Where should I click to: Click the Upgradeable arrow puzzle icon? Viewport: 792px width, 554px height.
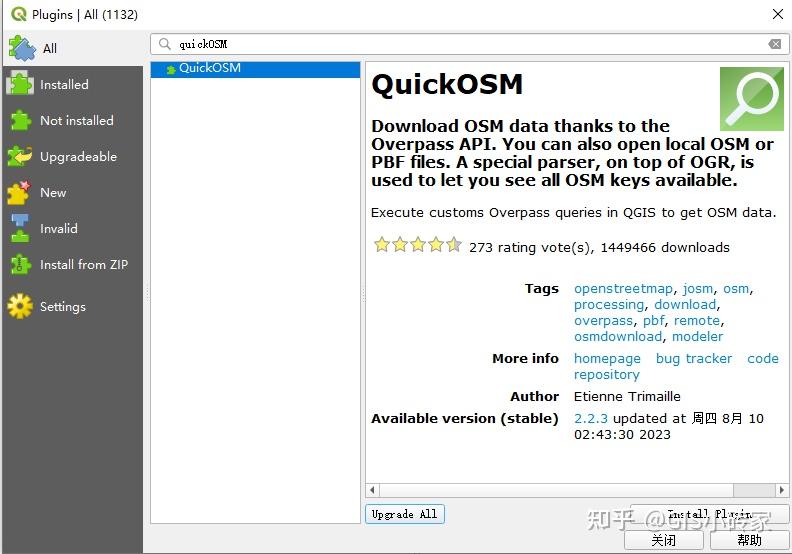click(x=20, y=157)
